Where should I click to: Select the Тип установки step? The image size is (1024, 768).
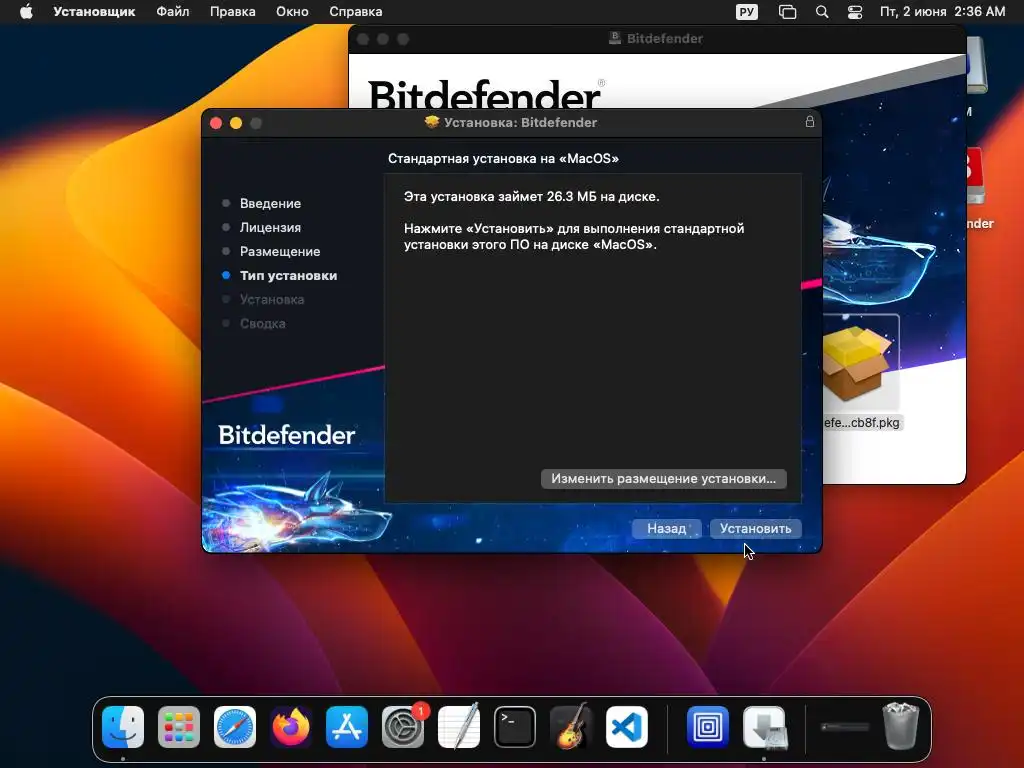pyautogui.click(x=288, y=276)
